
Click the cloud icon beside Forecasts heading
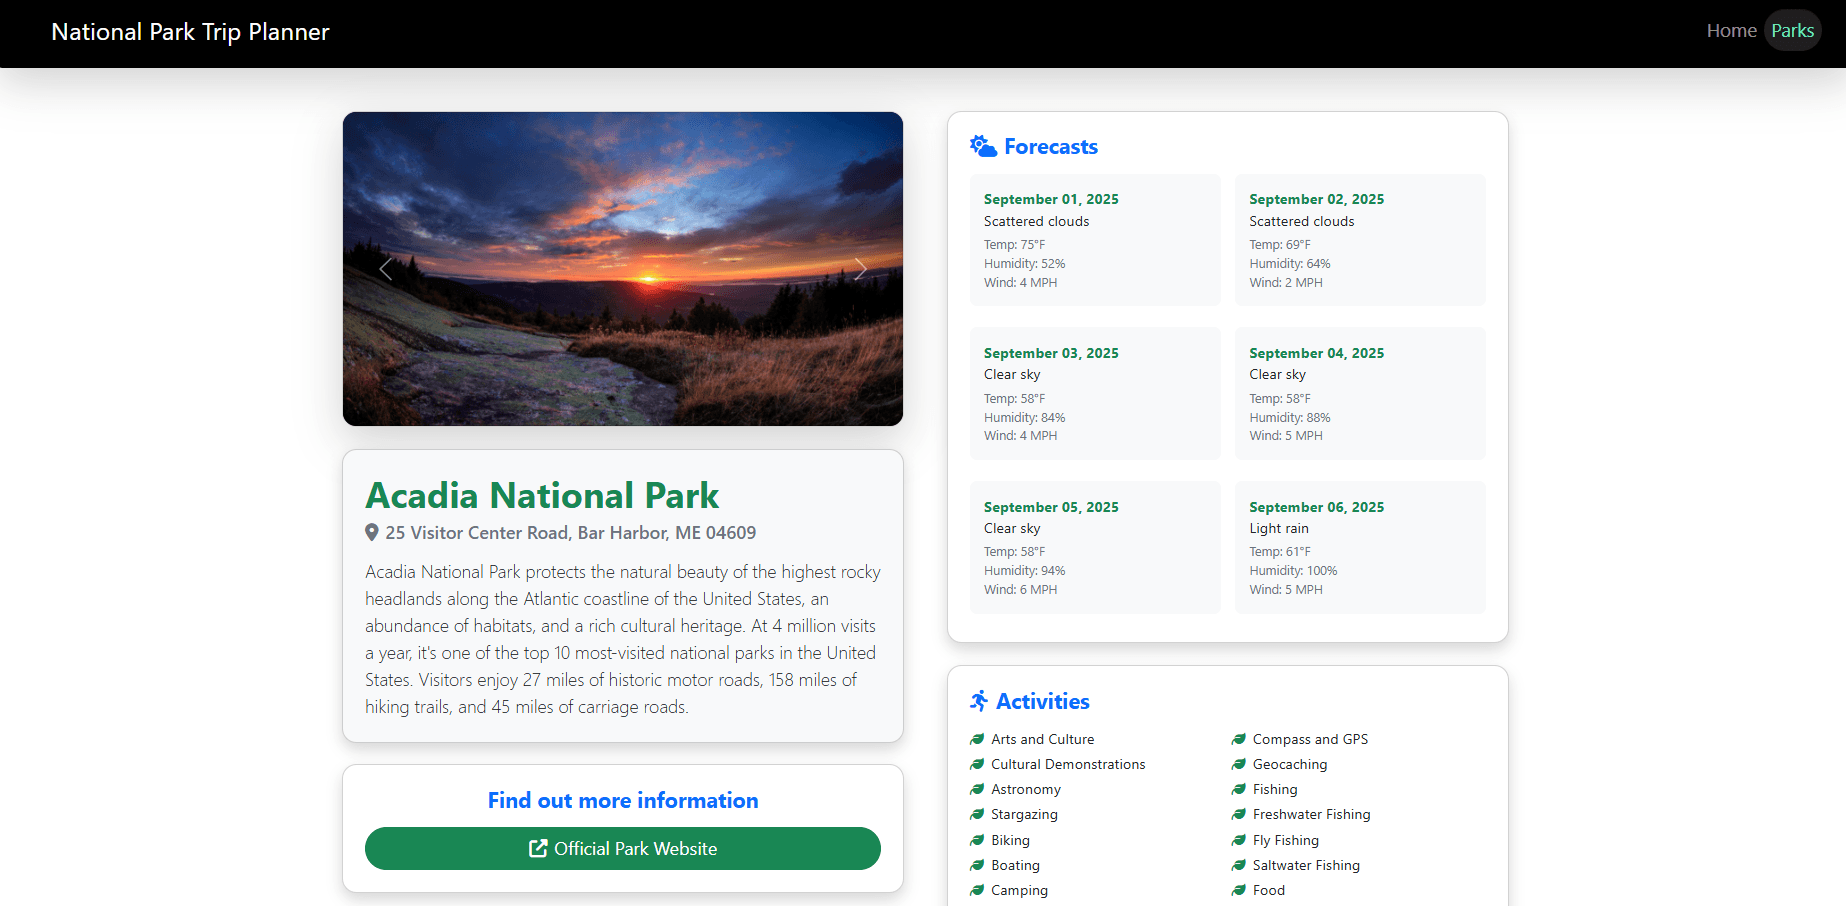[982, 145]
